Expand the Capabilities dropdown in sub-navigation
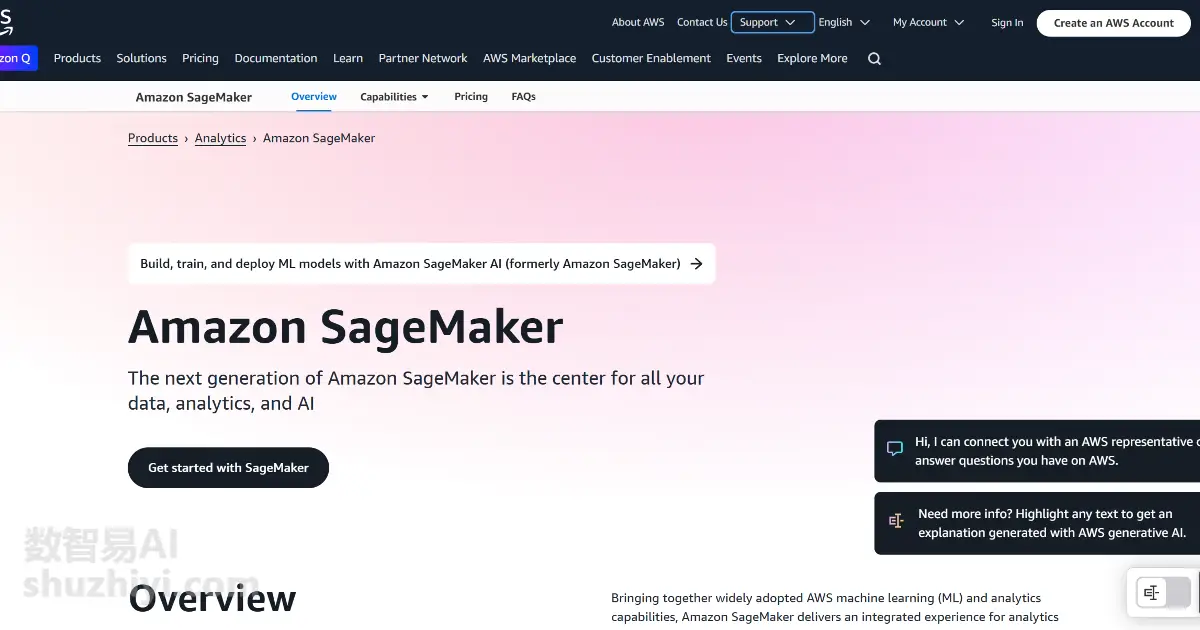The width and height of the screenshot is (1200, 630). [394, 97]
